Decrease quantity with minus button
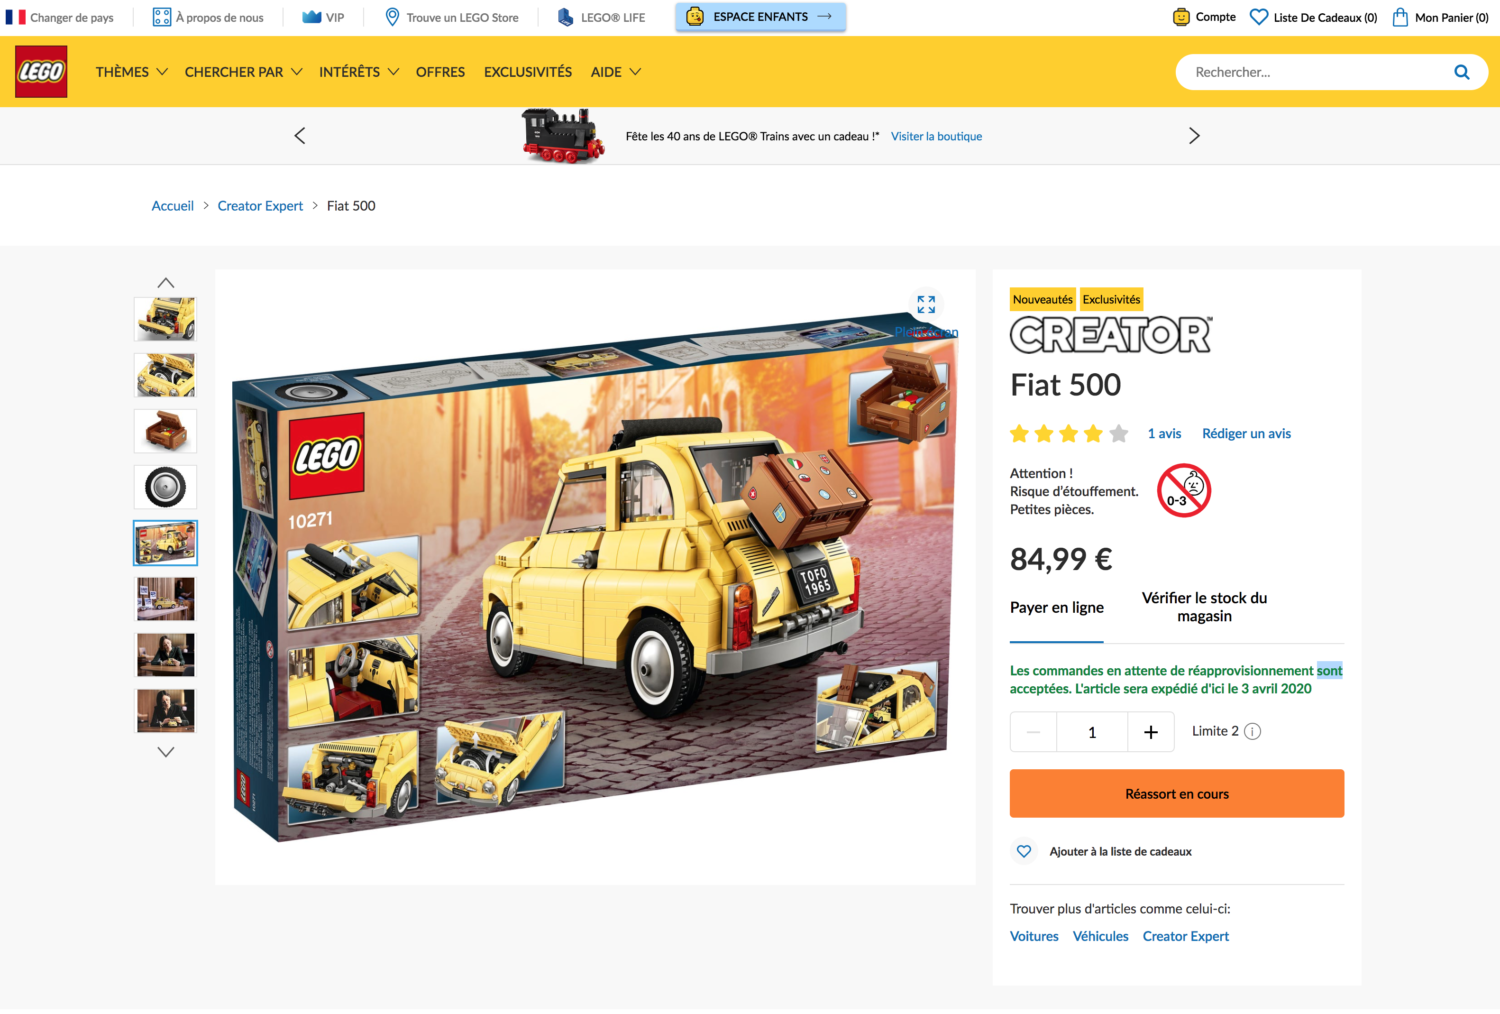1500x1014 pixels. point(1033,732)
